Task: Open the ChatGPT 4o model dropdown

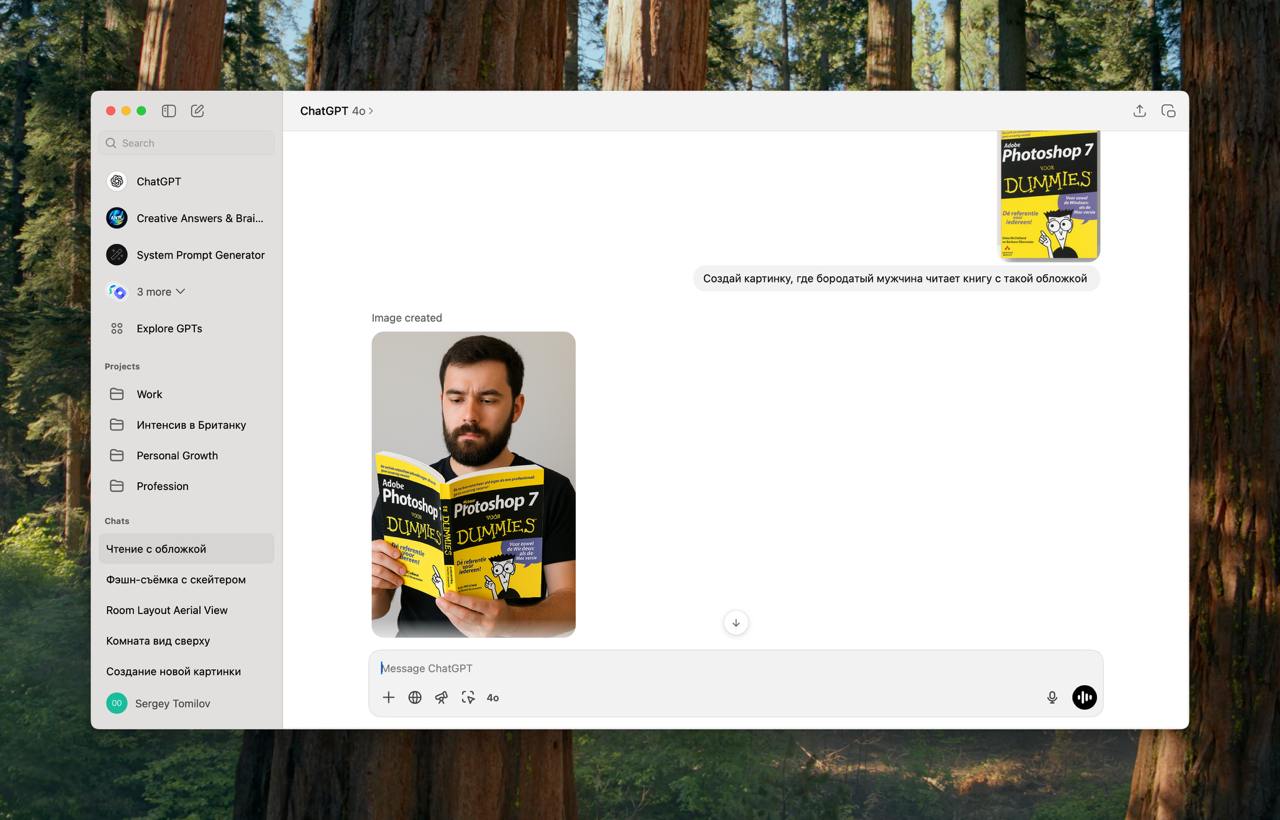Action: coord(337,111)
